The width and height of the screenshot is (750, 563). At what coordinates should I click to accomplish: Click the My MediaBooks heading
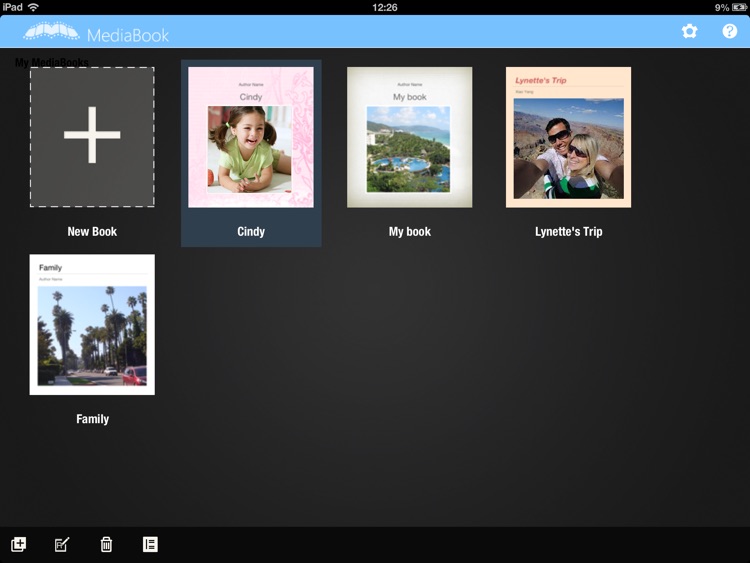tap(52, 62)
